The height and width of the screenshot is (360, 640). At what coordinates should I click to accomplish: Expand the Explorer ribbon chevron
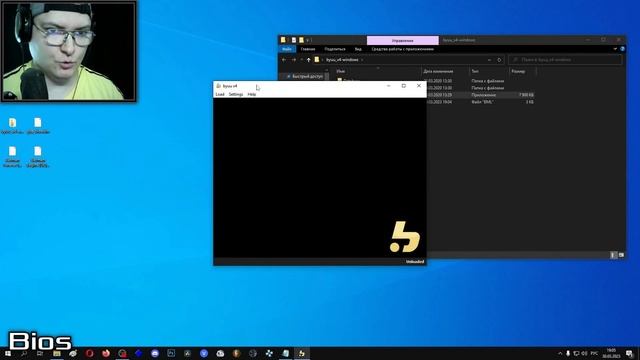[x=615, y=49]
